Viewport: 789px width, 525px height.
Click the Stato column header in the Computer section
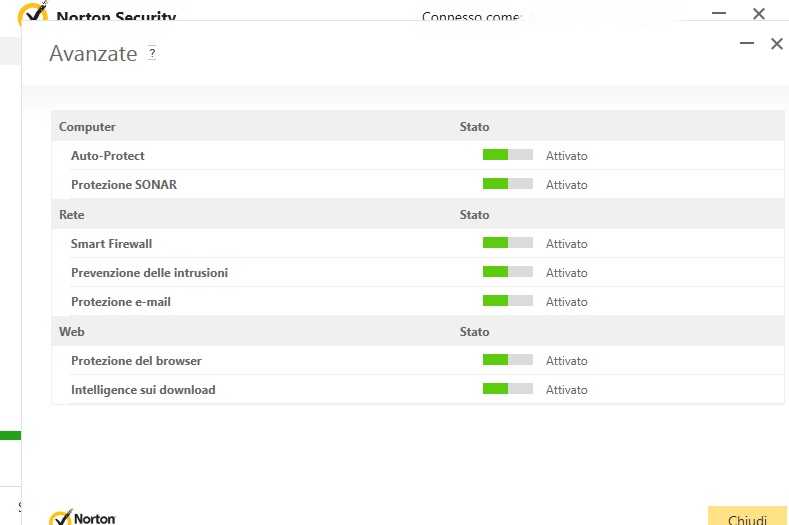pyautogui.click(x=474, y=127)
